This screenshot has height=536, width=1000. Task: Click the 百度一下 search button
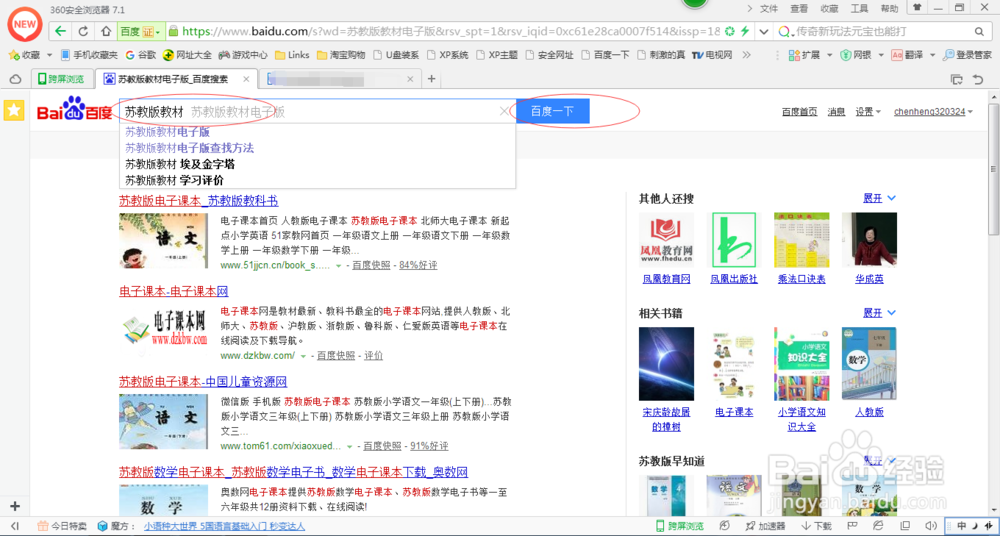pyautogui.click(x=553, y=112)
